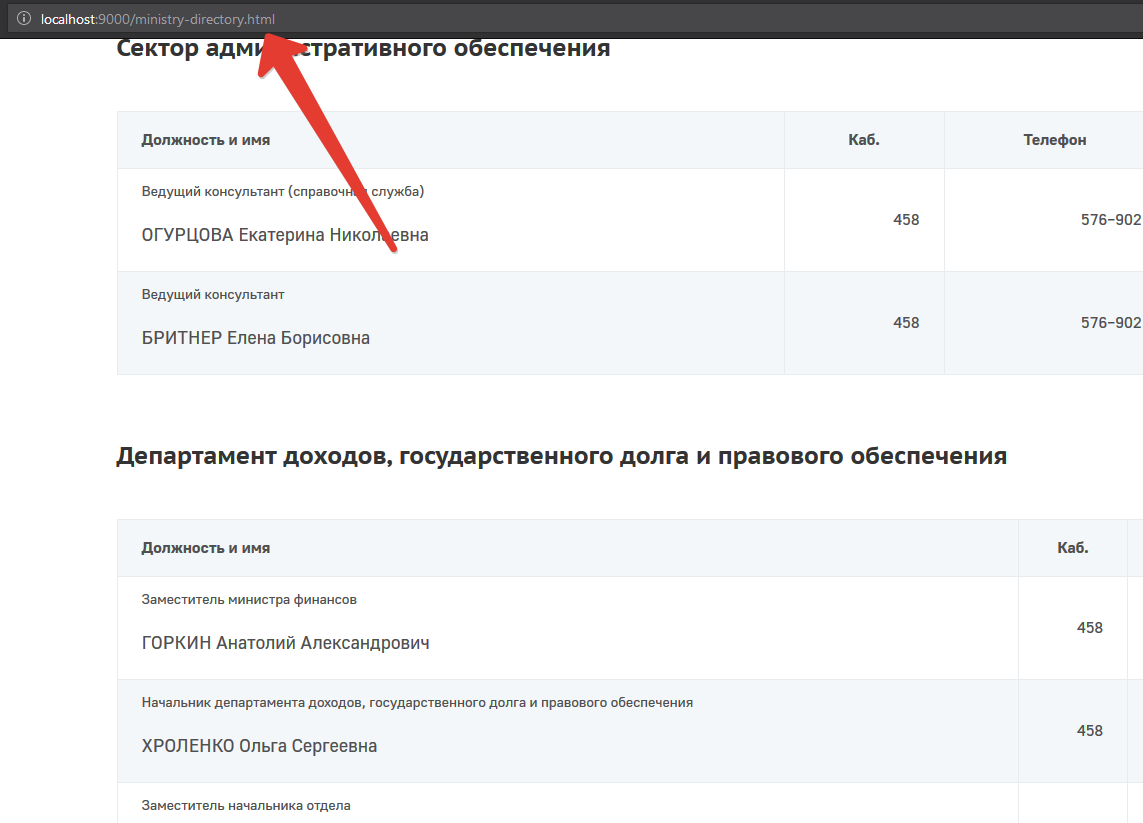This screenshot has height=823, width=1143.
Task: Click the "Телефон" column header
Action: (1054, 140)
